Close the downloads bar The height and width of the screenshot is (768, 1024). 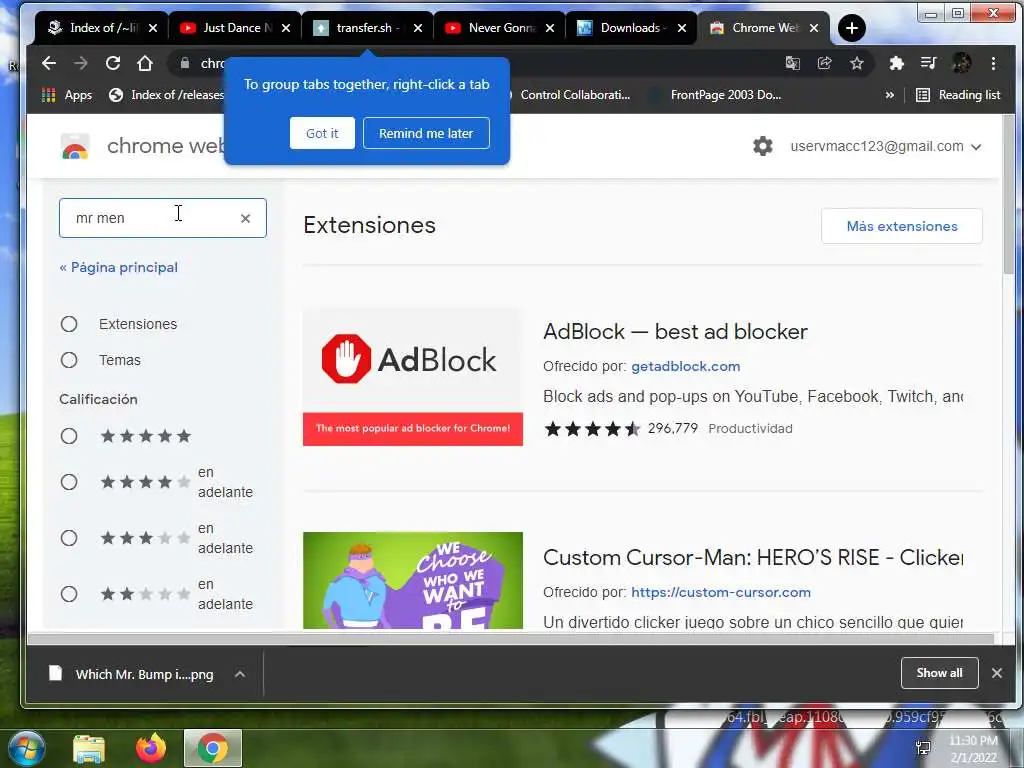pyautogui.click(x=997, y=673)
